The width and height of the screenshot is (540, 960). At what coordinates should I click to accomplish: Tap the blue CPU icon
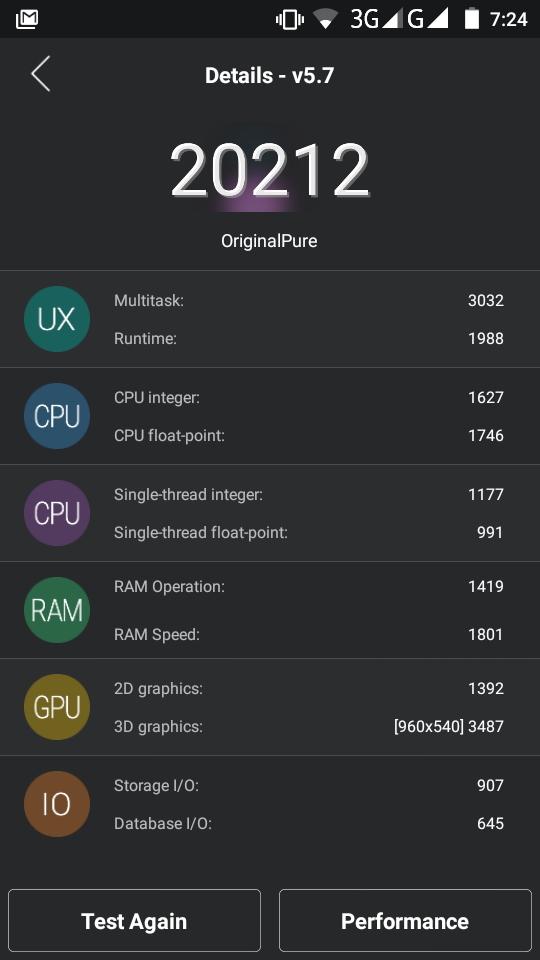[x=57, y=416]
